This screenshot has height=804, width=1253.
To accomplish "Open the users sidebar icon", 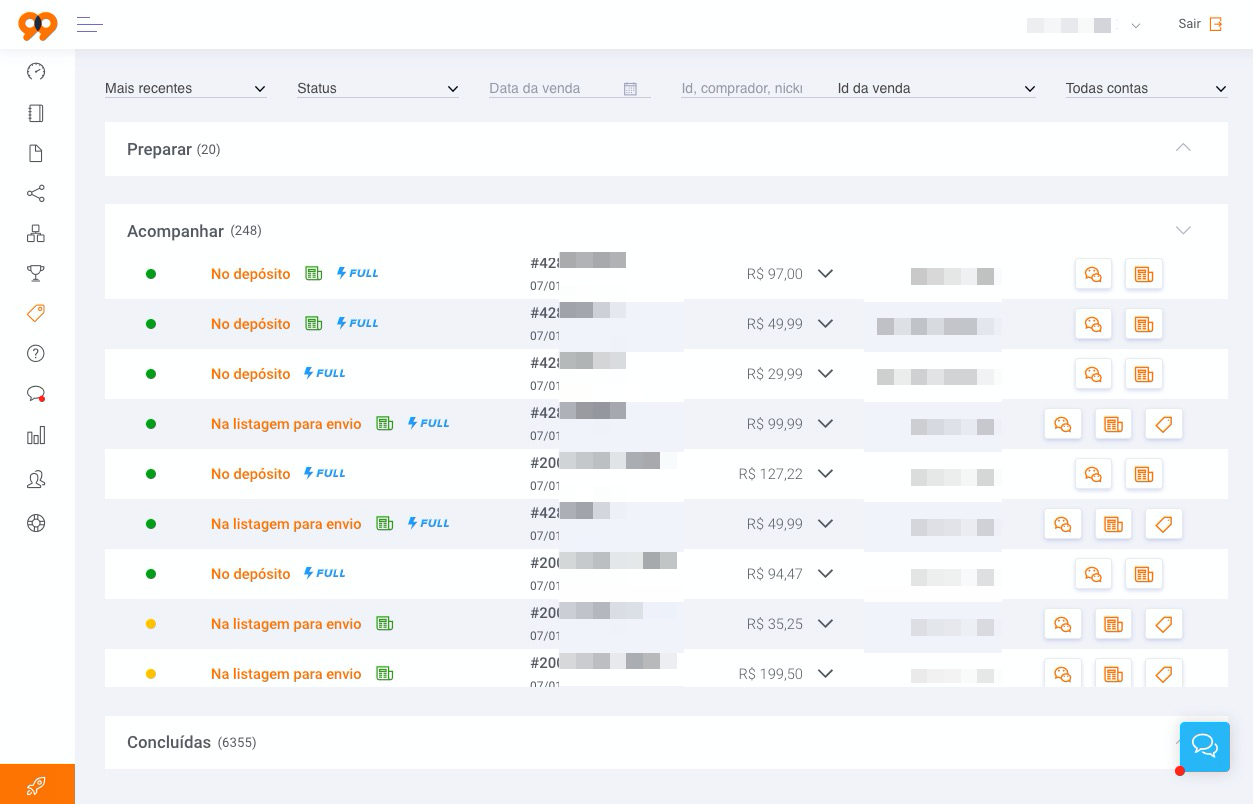I will point(36,480).
